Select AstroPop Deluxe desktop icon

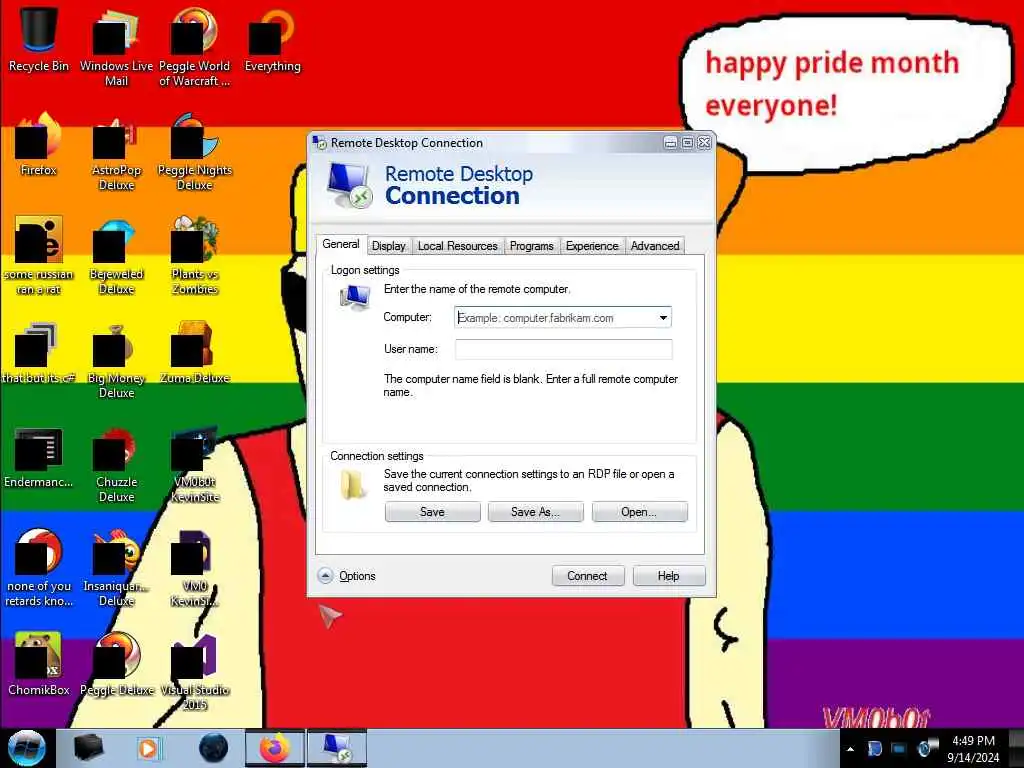(x=116, y=152)
